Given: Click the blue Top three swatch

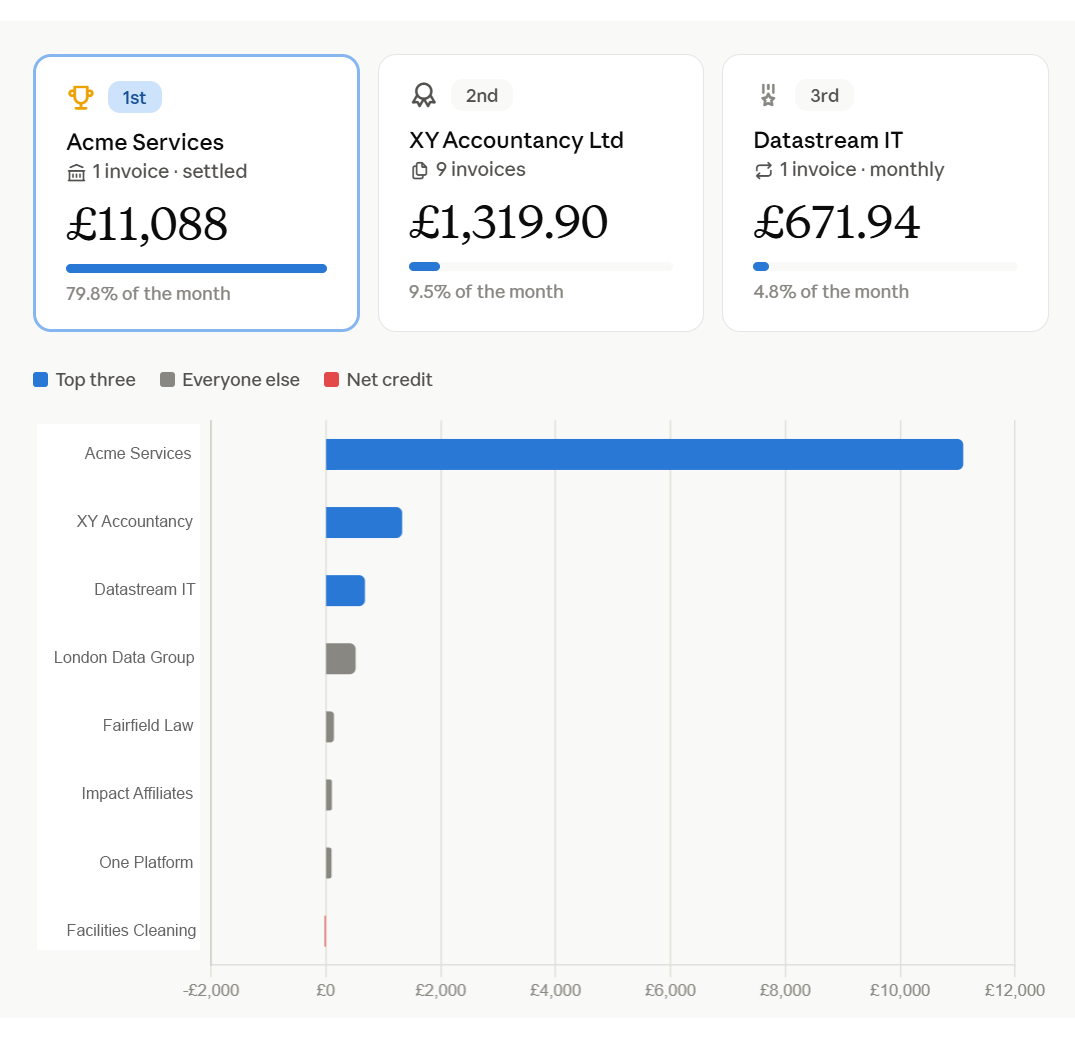Looking at the screenshot, I should tap(40, 380).
